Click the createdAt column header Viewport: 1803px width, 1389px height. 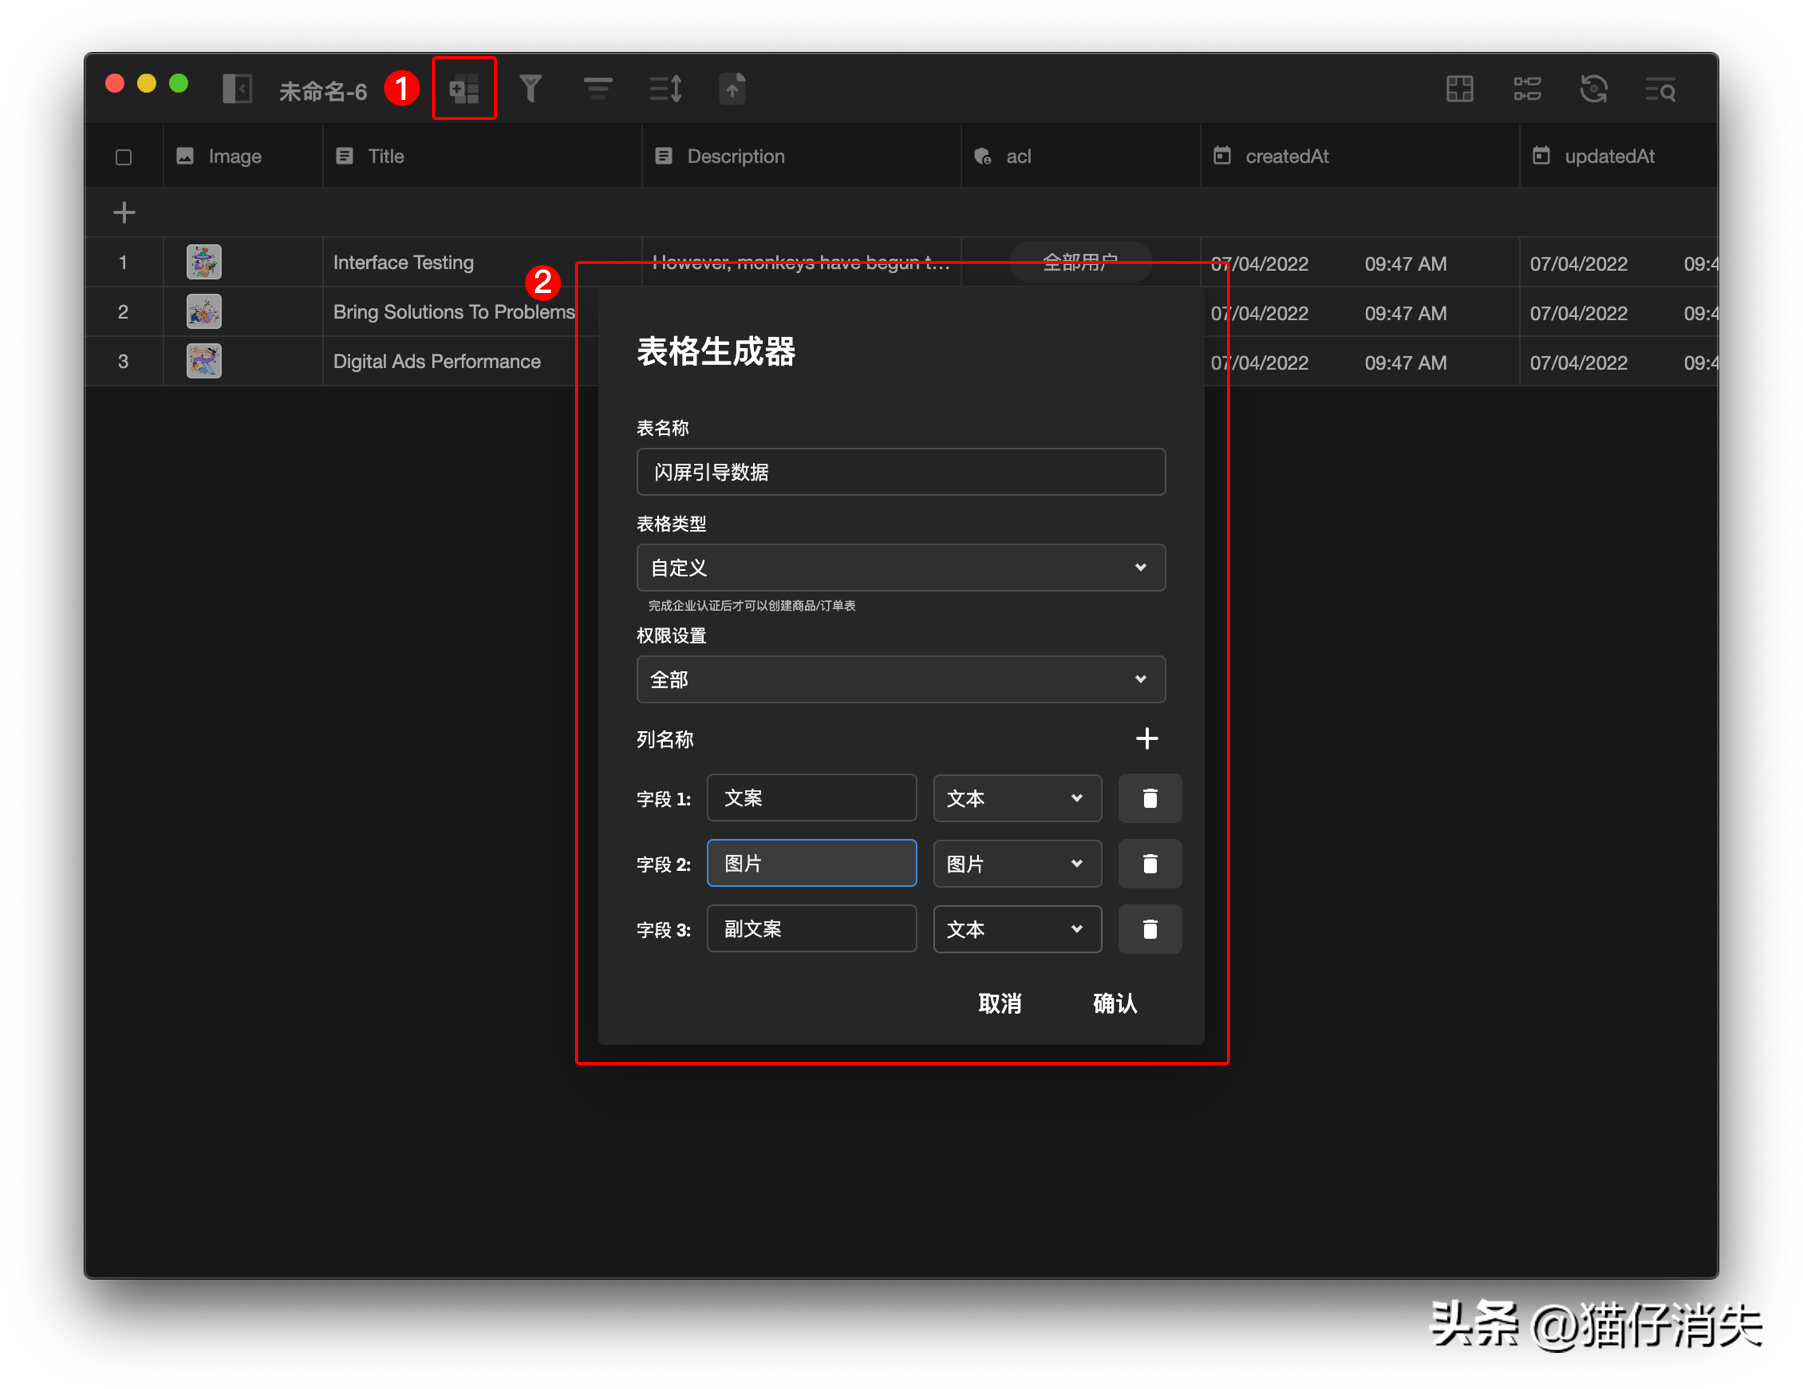(x=1359, y=156)
